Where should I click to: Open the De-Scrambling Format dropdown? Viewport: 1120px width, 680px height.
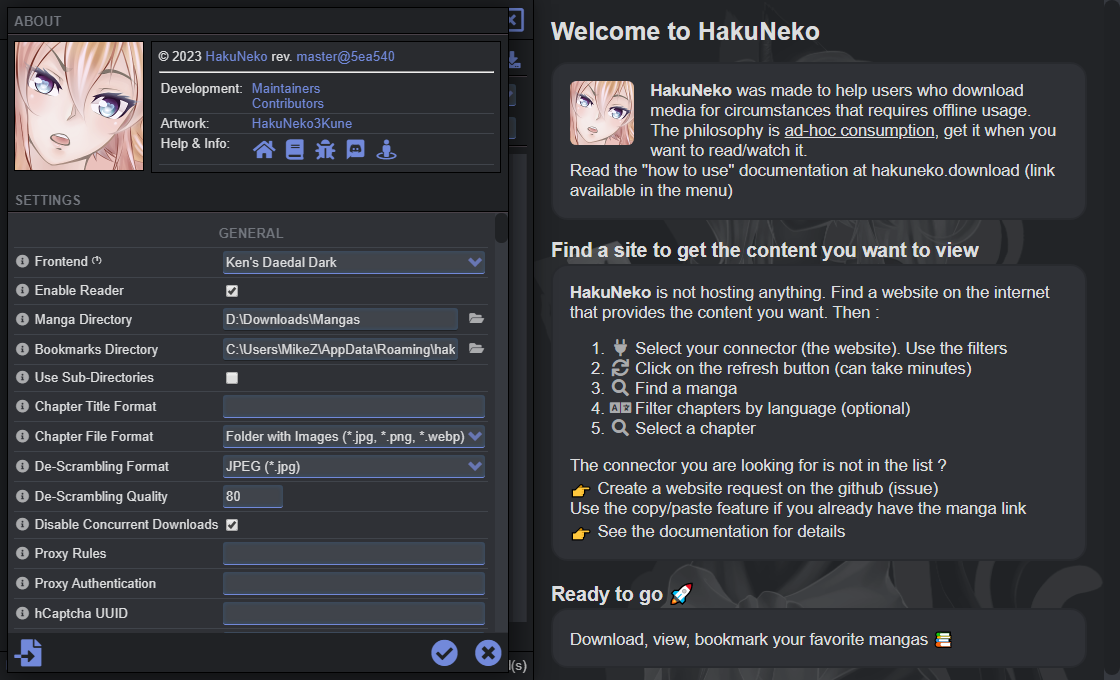[x=354, y=466]
